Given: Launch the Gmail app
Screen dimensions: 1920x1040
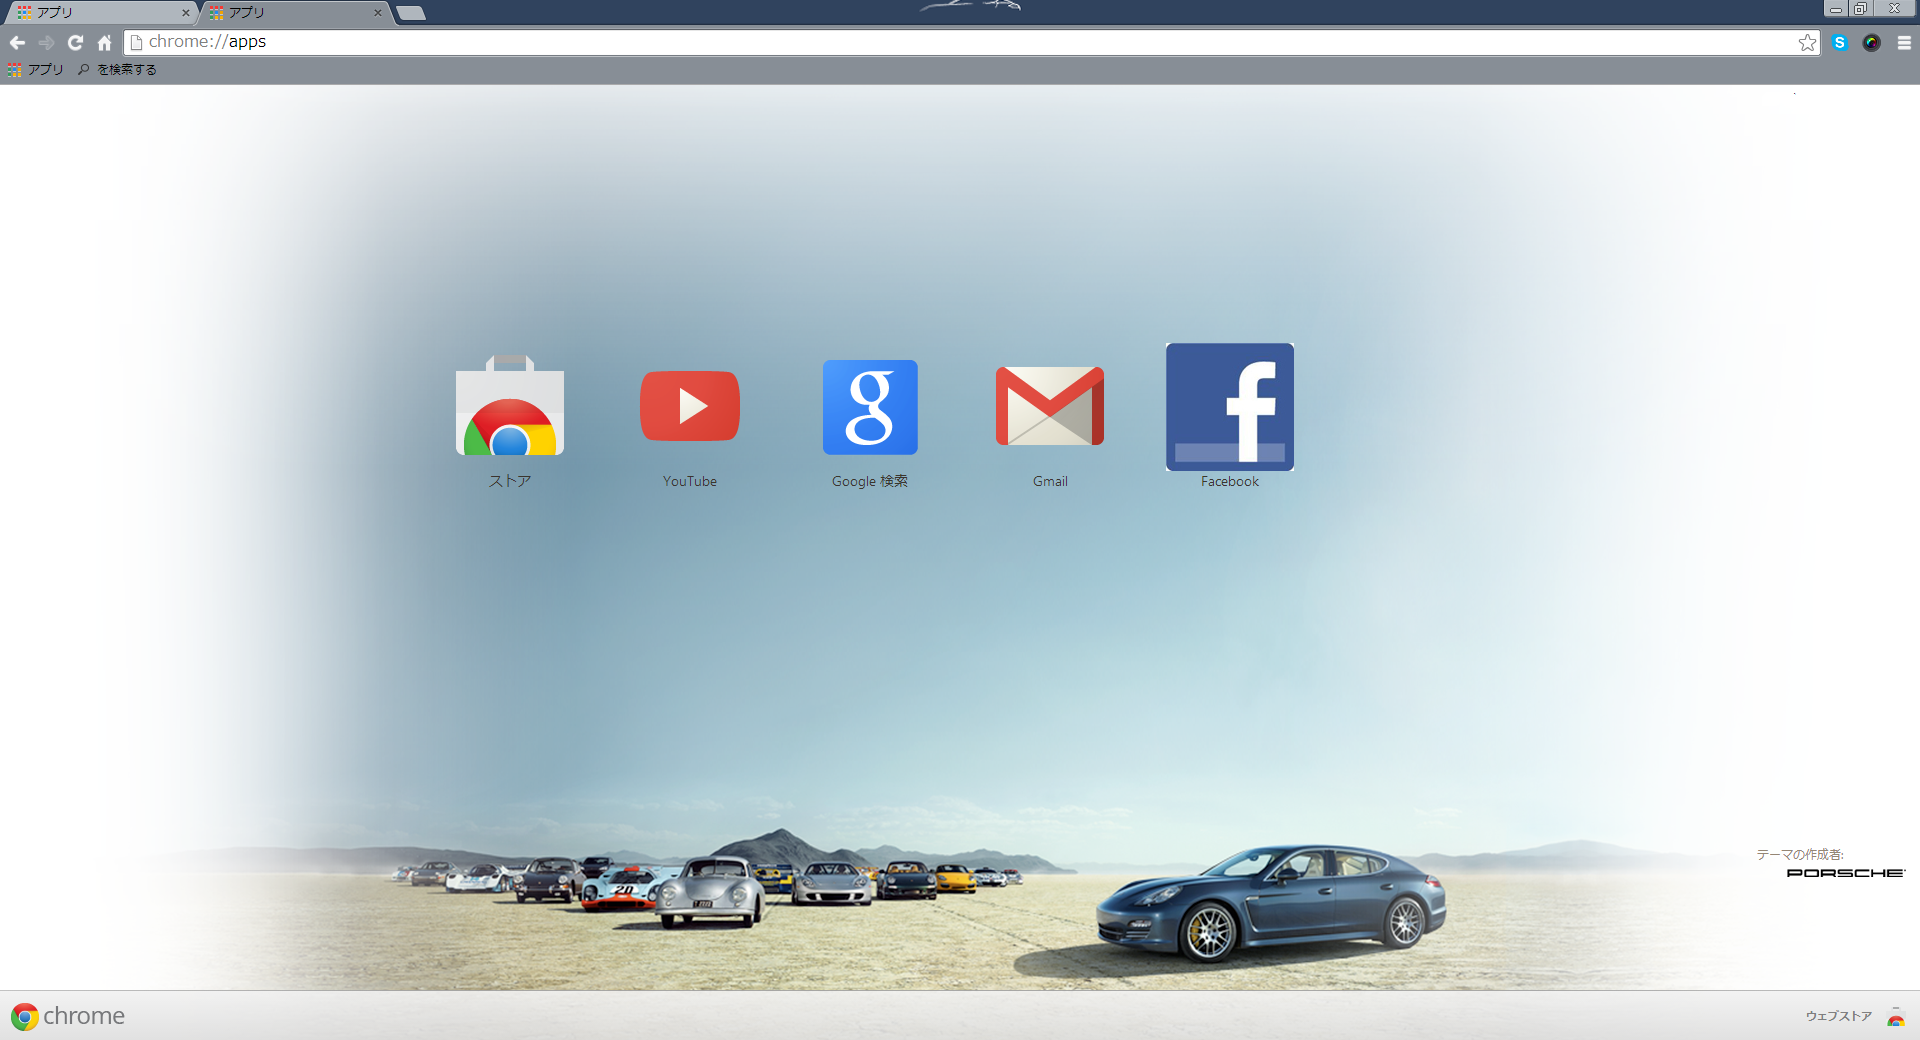Looking at the screenshot, I should click(x=1050, y=406).
